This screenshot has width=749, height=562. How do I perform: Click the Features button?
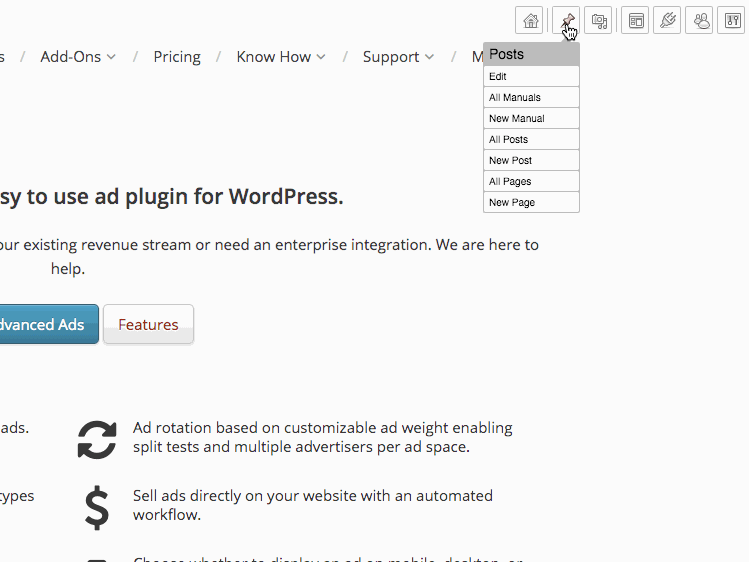[x=149, y=324]
